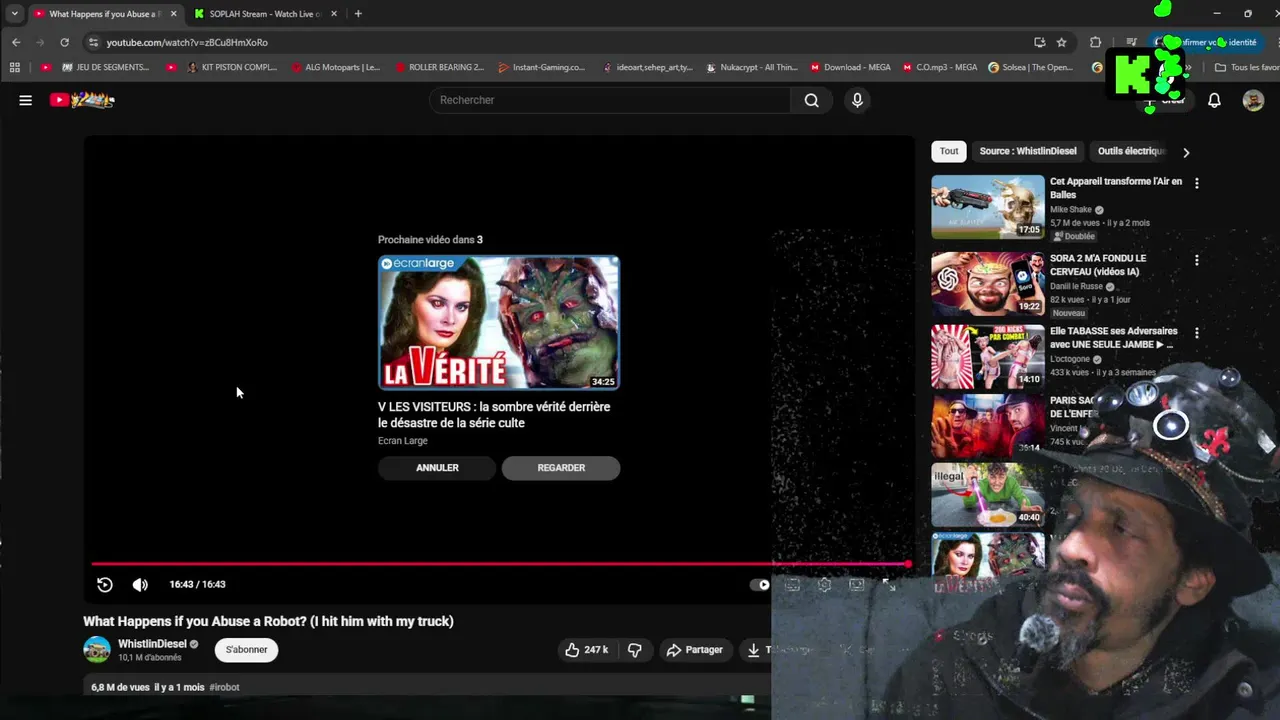This screenshot has height=720, width=1280.
Task: Enter fullscreen mode in the player
Action: (889, 585)
